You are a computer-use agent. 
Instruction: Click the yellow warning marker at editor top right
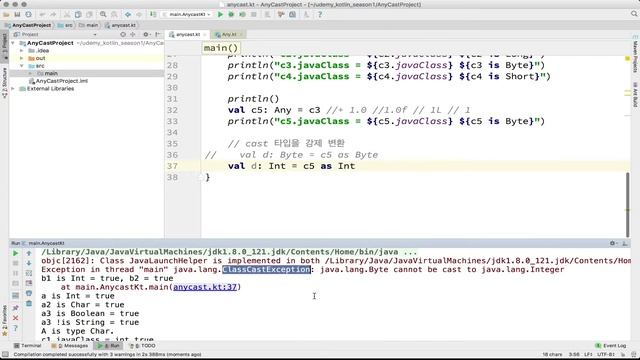point(628,59)
